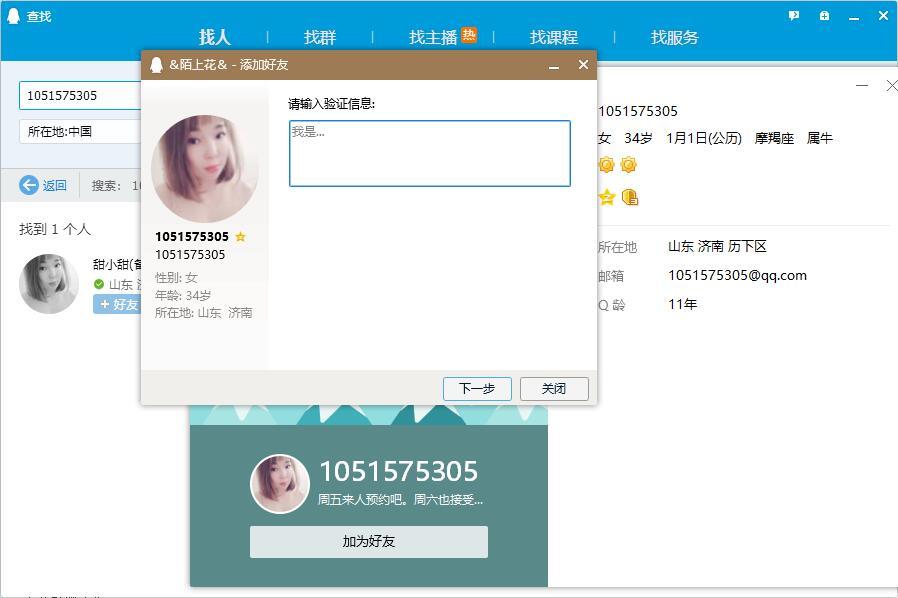Click the signature 周五来人预约吧。周六也接受...
This screenshot has width=898, height=598.
click(400, 499)
